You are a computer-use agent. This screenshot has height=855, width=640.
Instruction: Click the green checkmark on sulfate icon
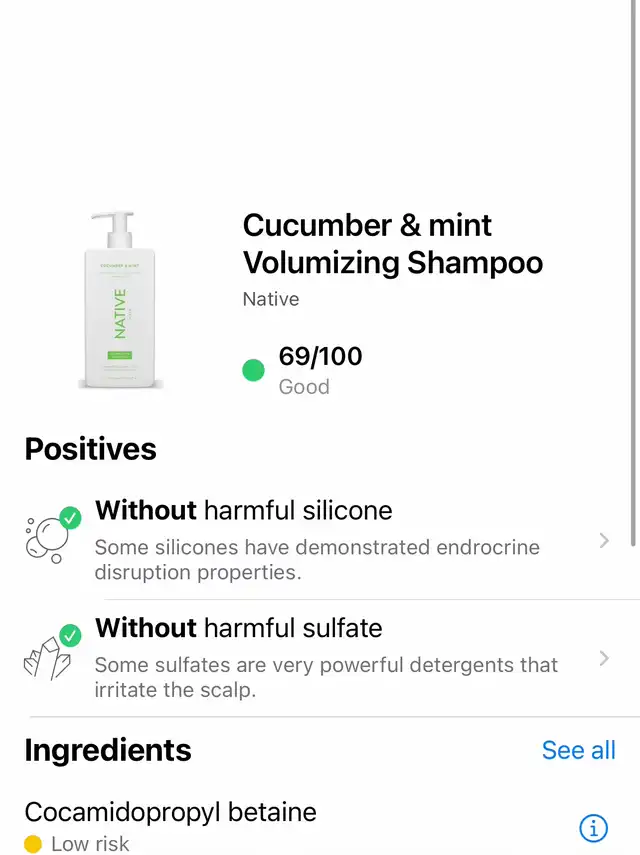(70, 635)
